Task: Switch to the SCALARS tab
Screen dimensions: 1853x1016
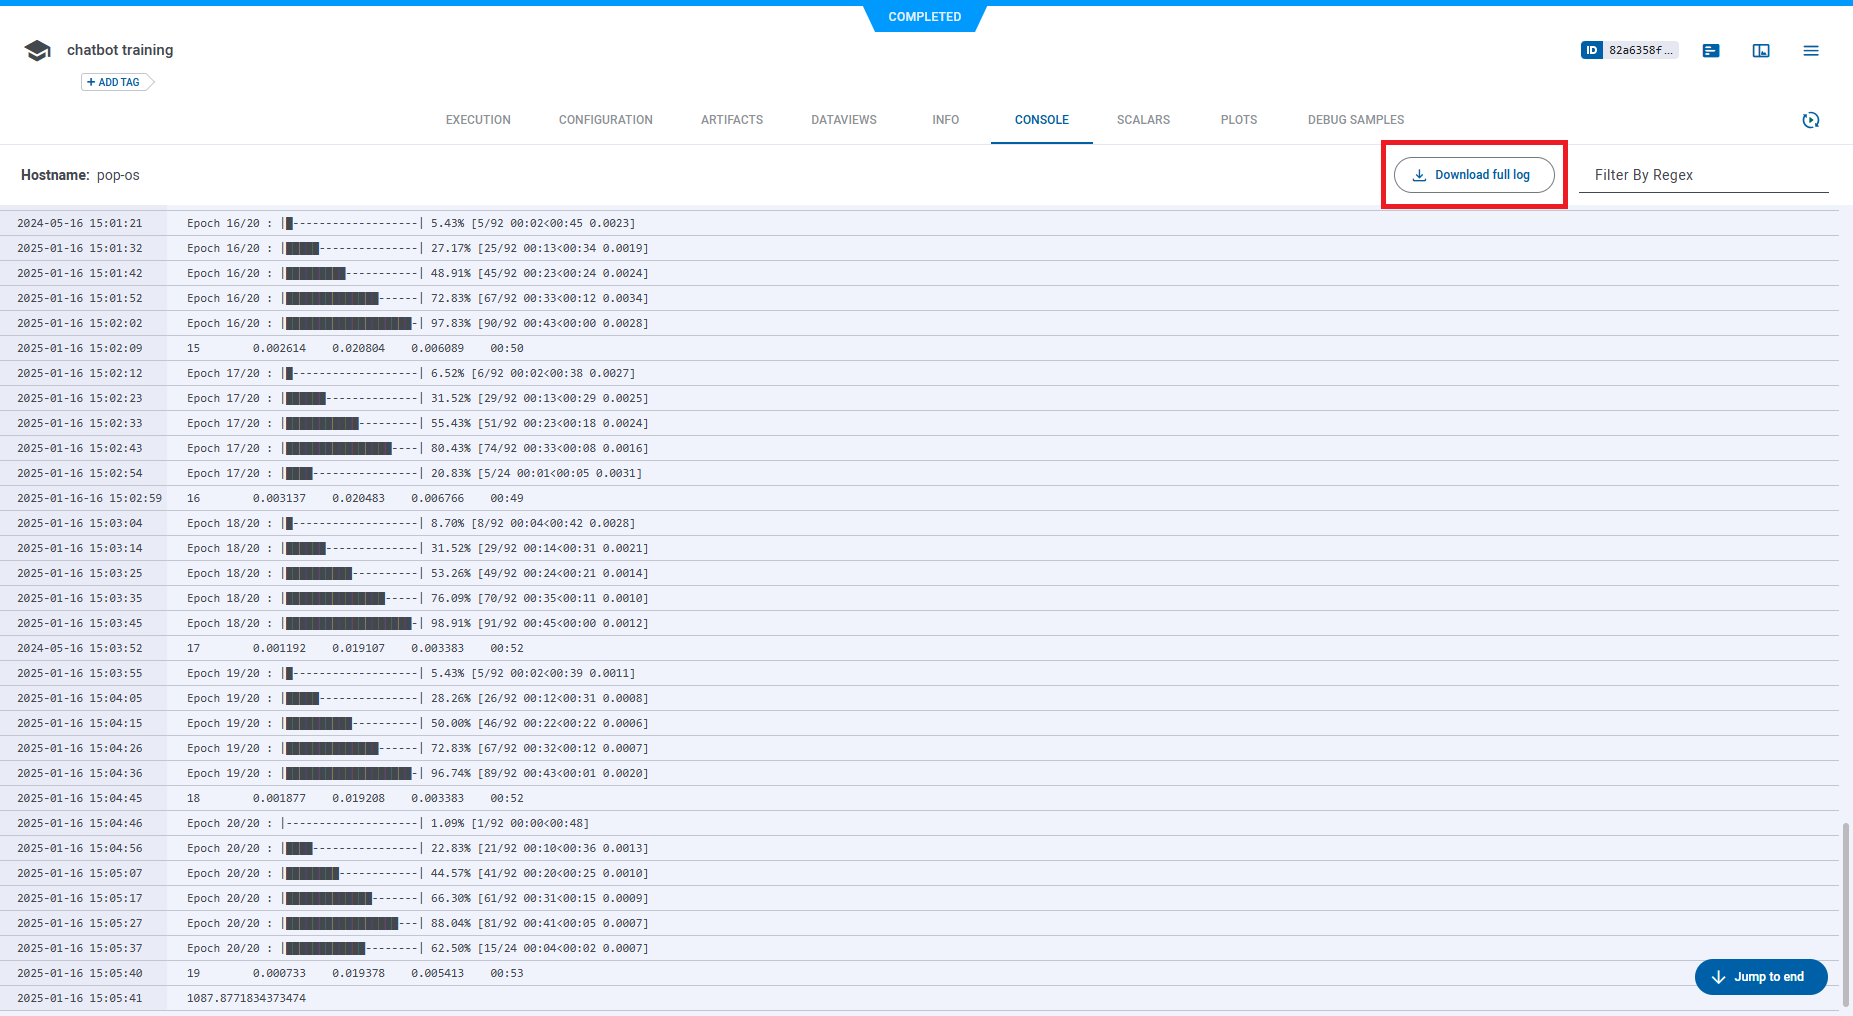Action: coord(1143,120)
